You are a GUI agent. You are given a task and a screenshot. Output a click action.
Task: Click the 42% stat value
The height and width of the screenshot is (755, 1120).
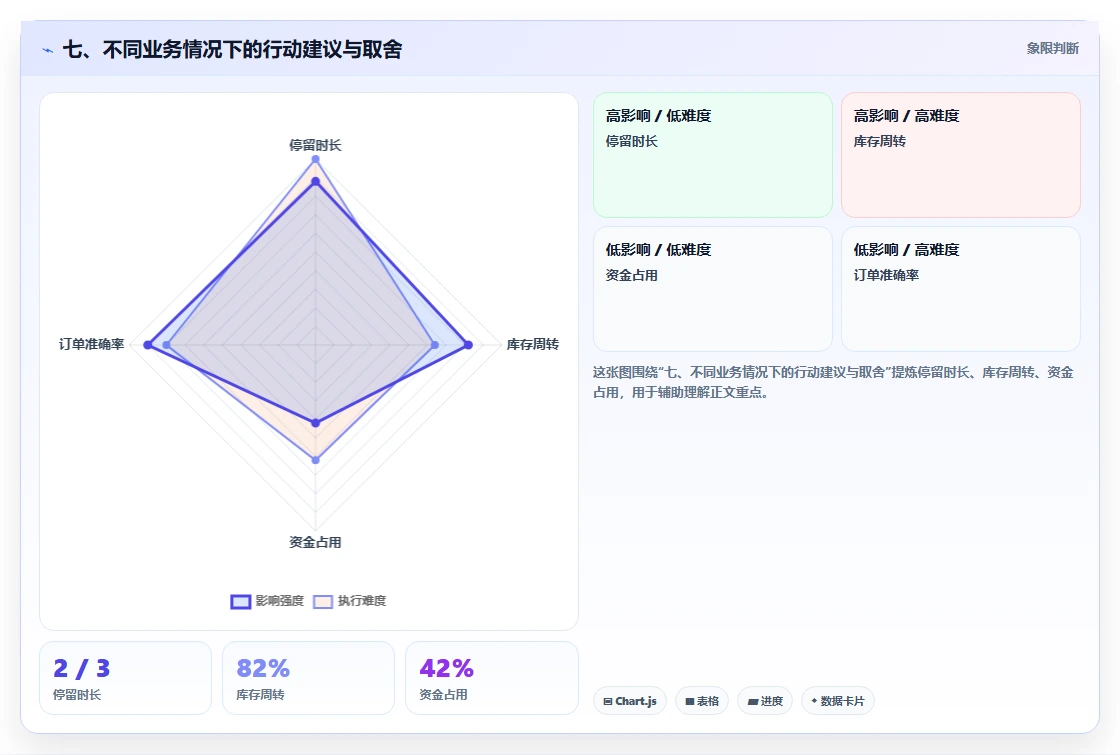446,669
